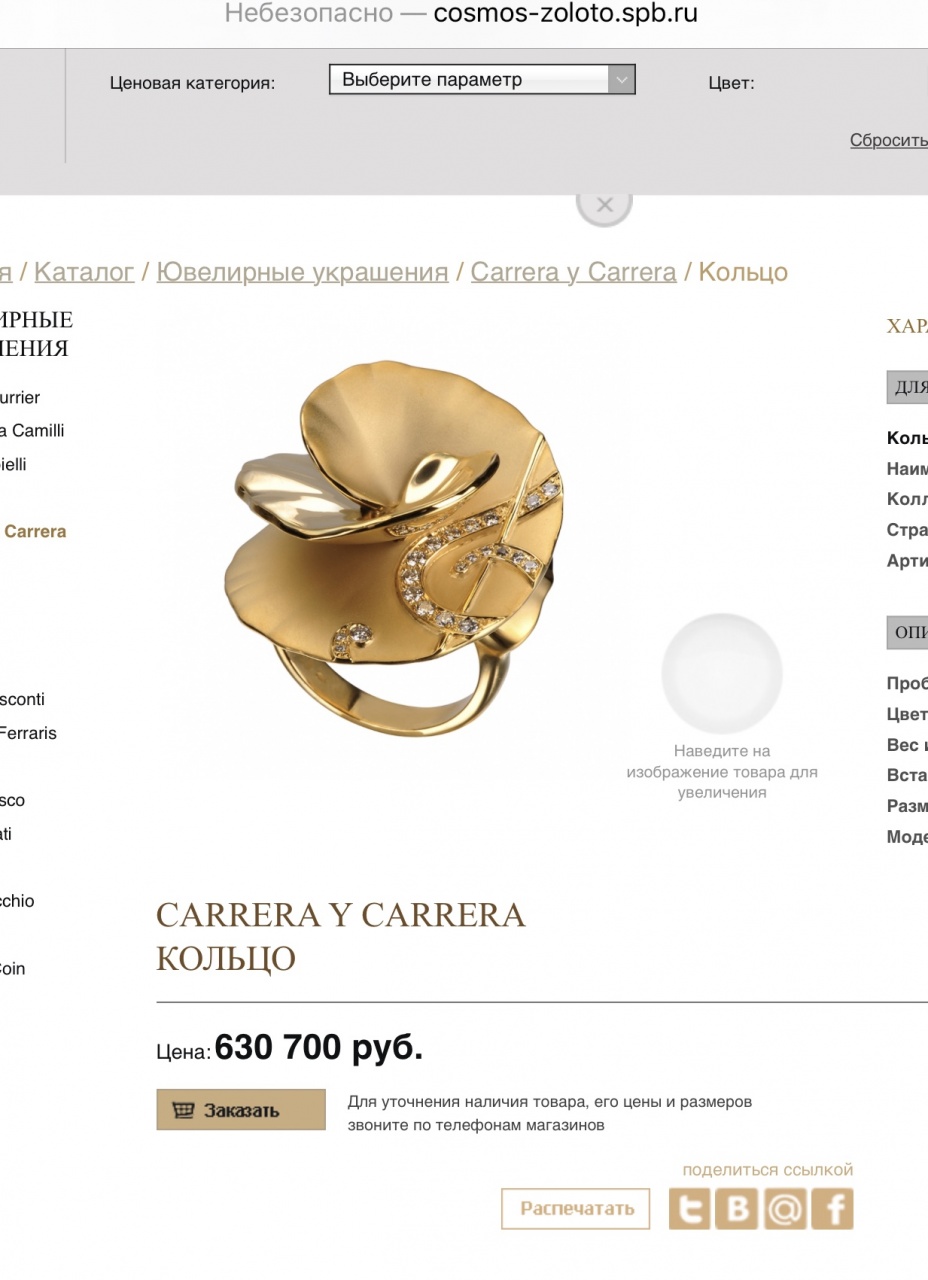
Task: Click the Кольцо breadcrumb item
Action: (743, 272)
